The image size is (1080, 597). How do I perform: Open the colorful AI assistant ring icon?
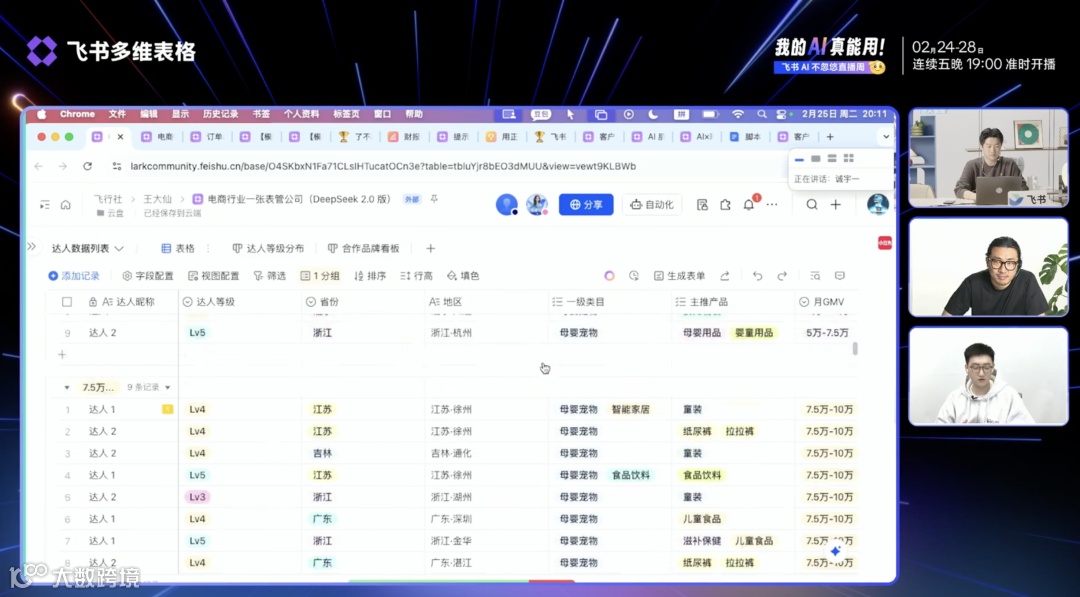[610, 275]
